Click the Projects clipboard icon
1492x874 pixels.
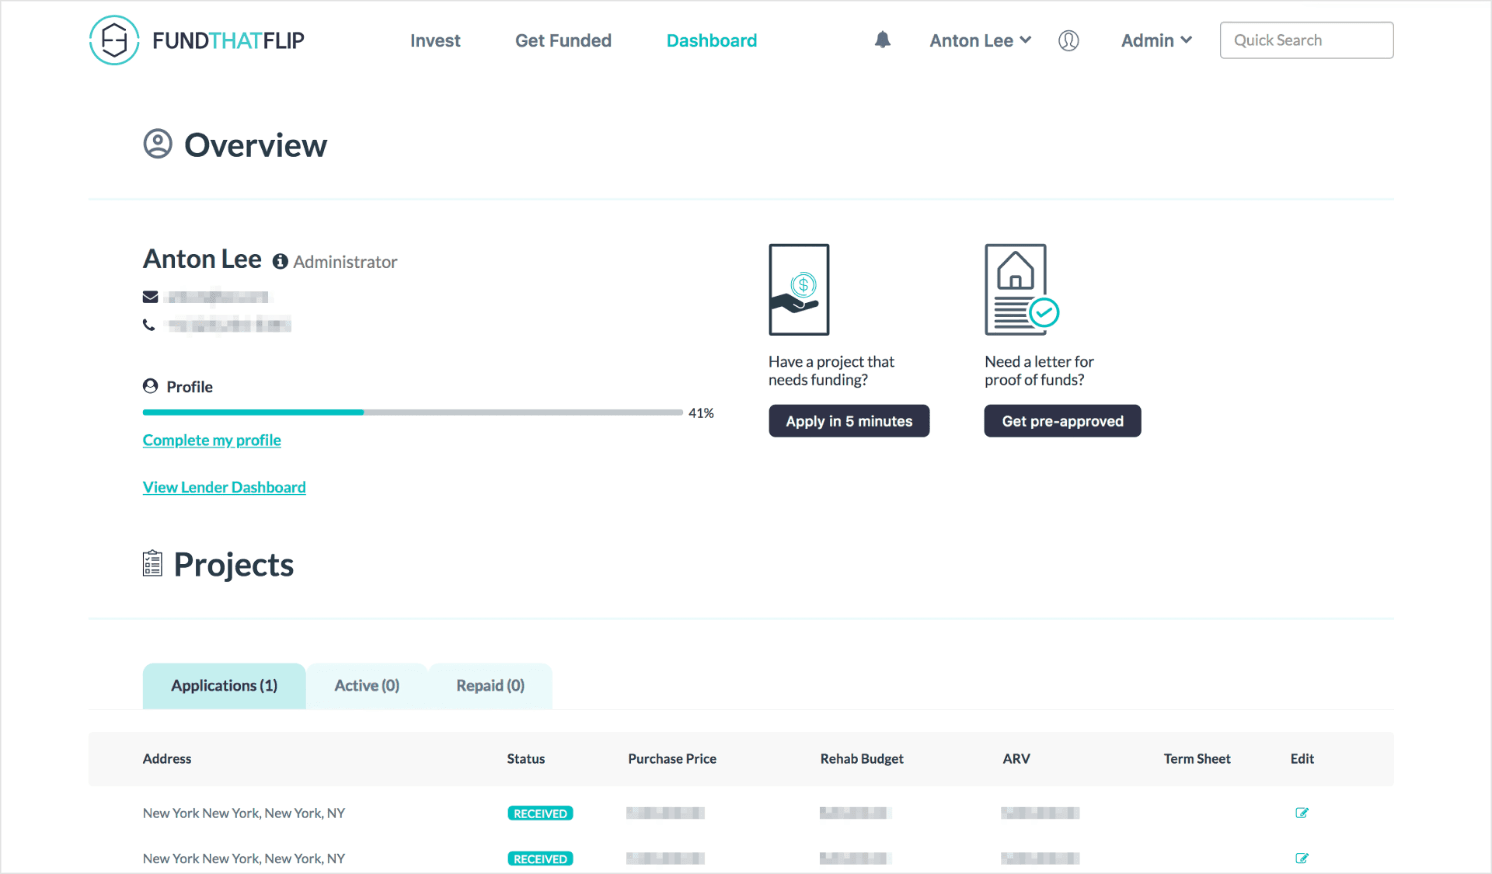(152, 563)
